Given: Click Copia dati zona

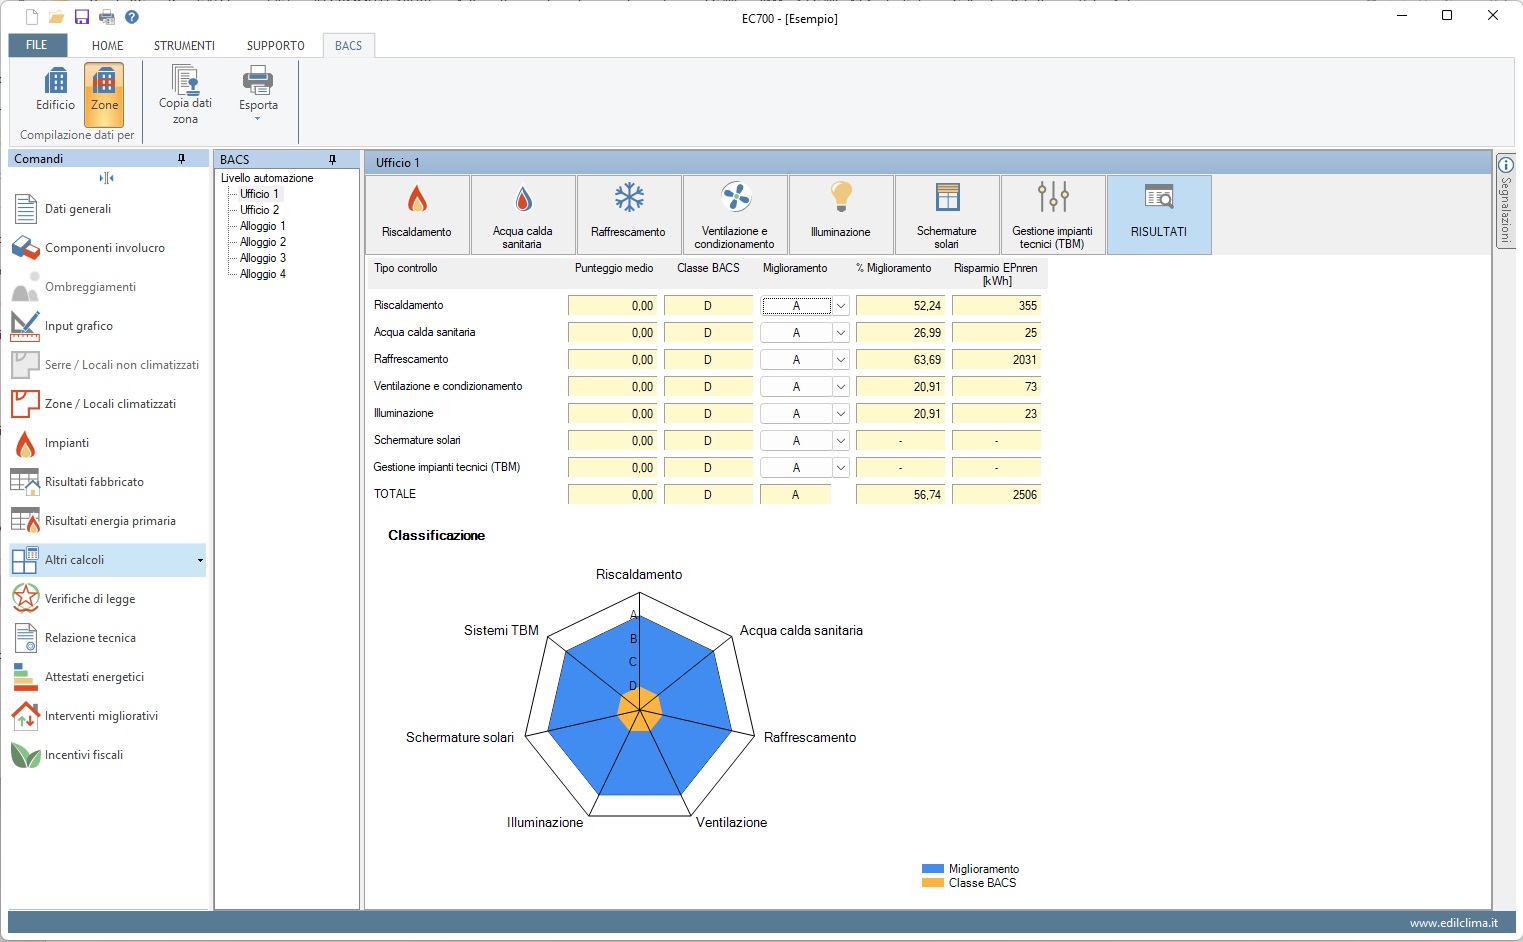Looking at the screenshot, I should pyautogui.click(x=185, y=94).
